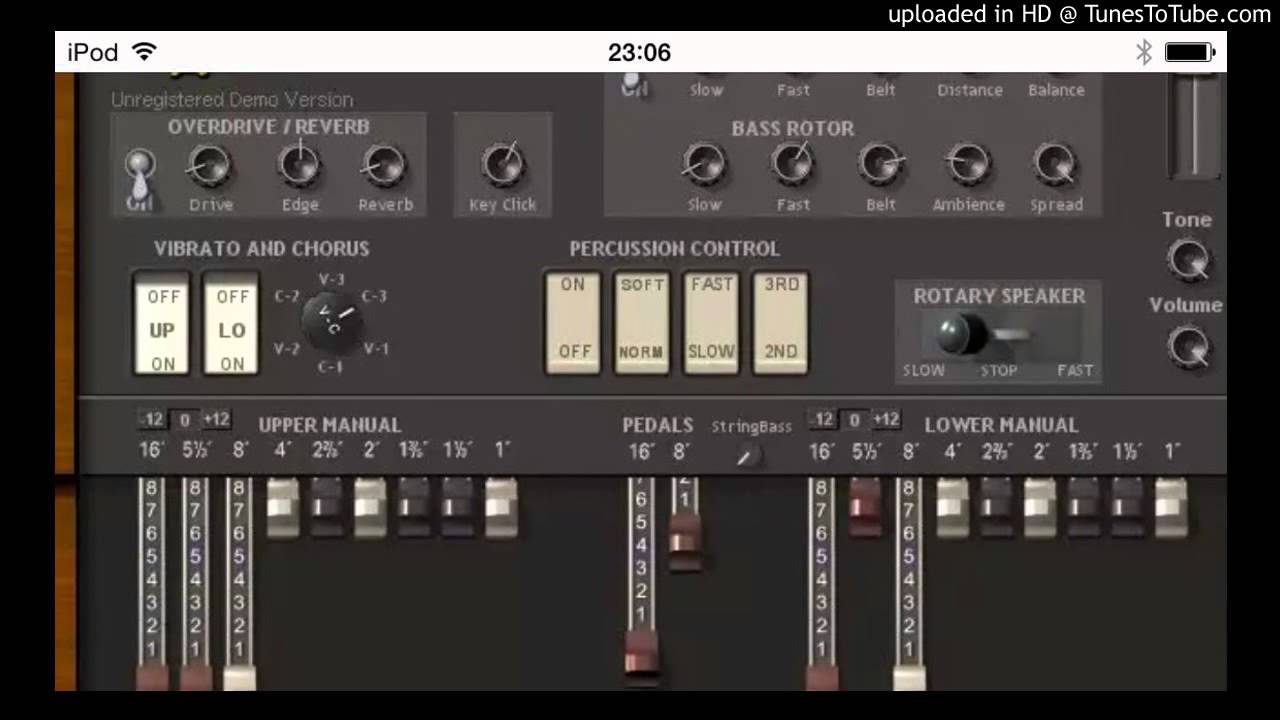
Task: Click Upper Manual 1' drawbar
Action: [501, 507]
